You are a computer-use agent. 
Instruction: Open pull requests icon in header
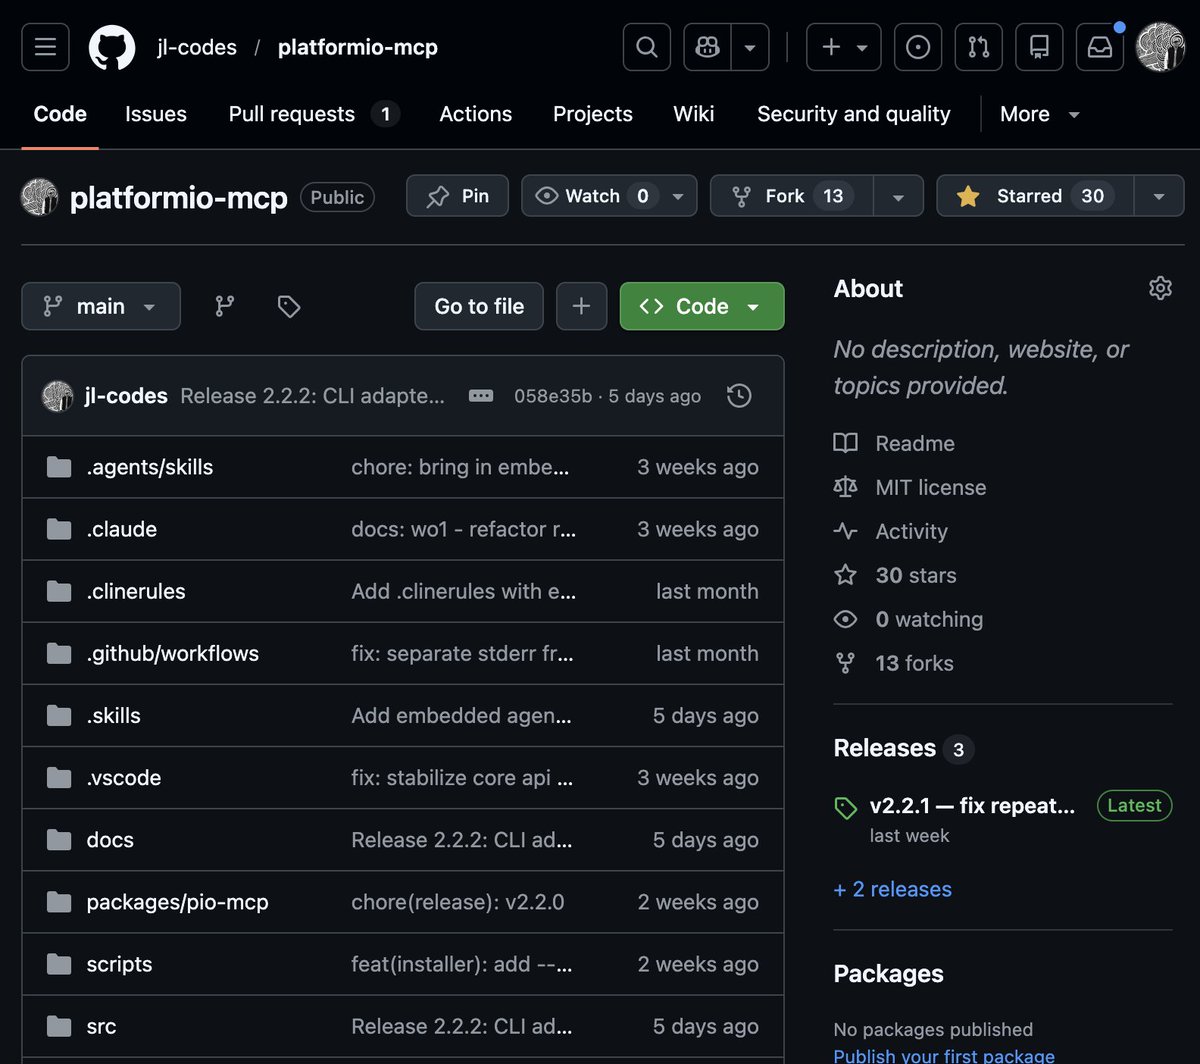tap(979, 47)
